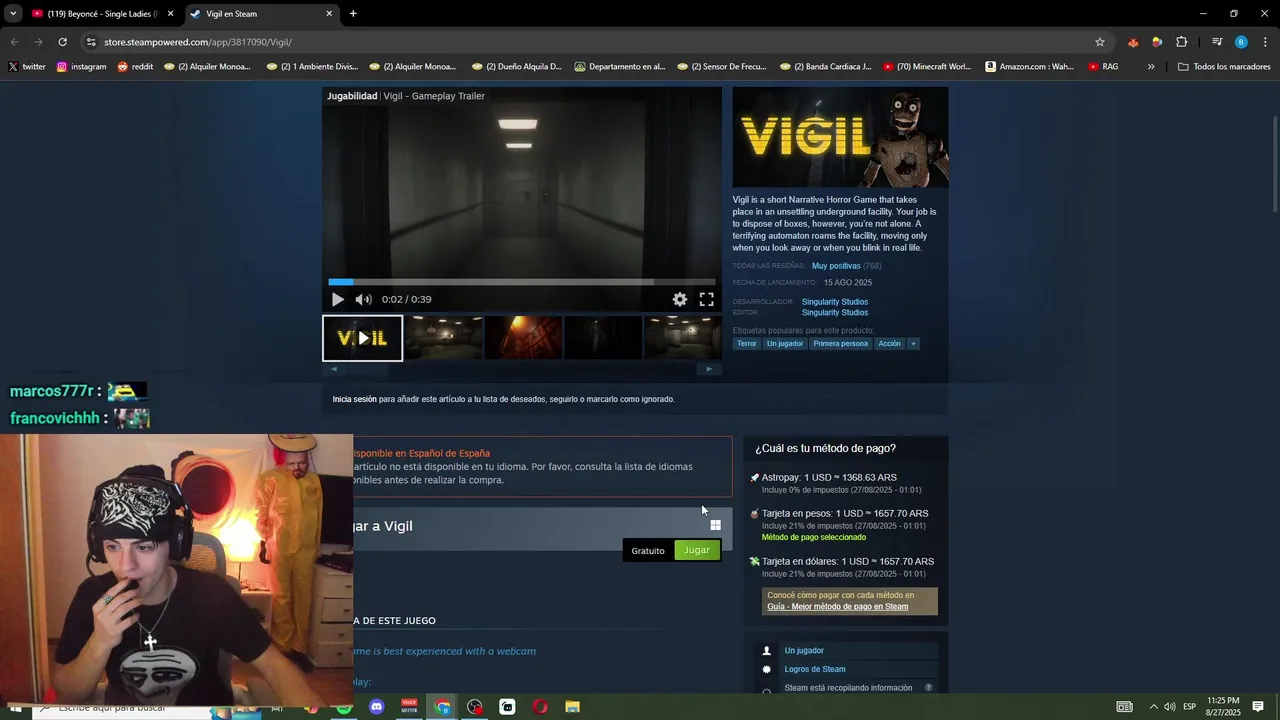Select the second screenshot thumbnail
Screen dimensions: 1280x720
[443, 338]
